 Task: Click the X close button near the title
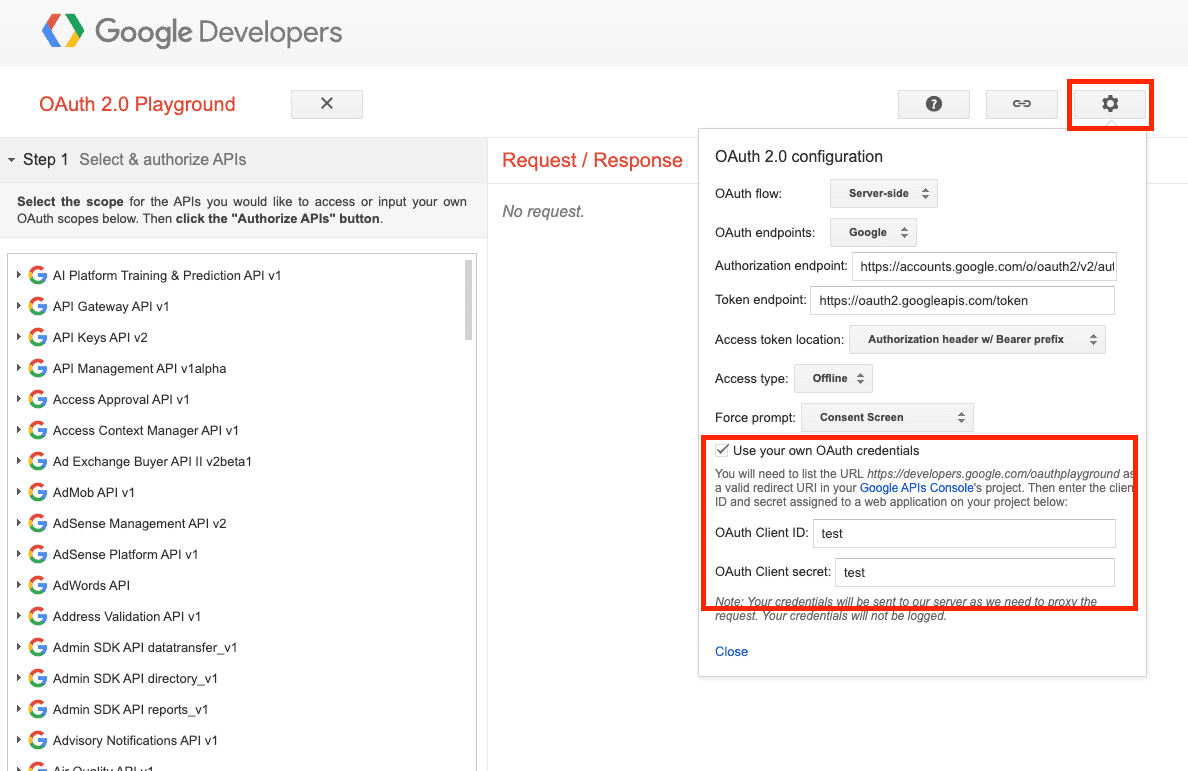pyautogui.click(x=326, y=104)
